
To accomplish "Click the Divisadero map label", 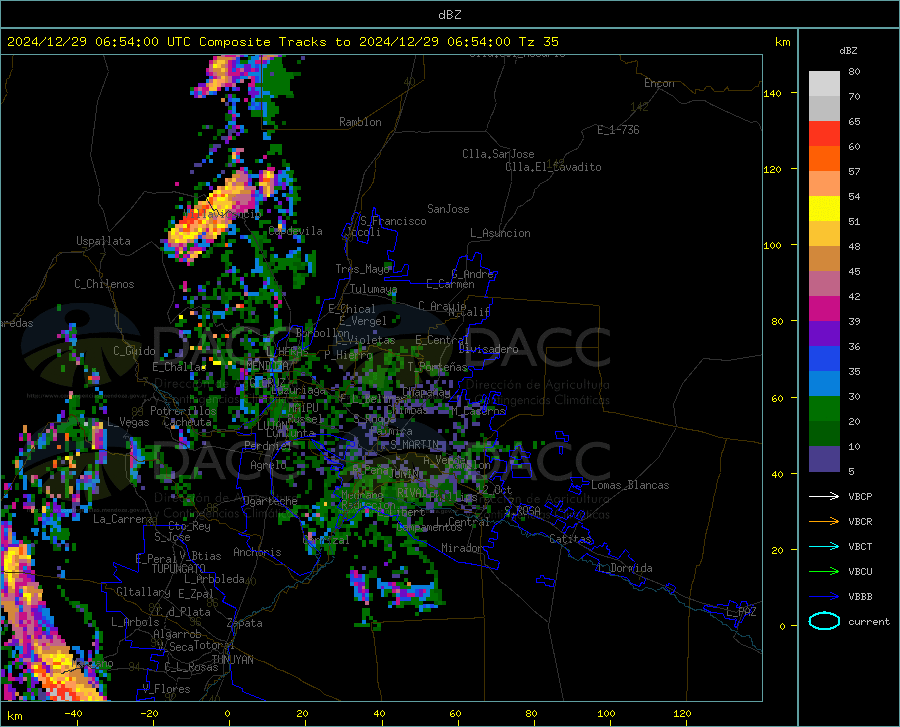I will (488, 349).
